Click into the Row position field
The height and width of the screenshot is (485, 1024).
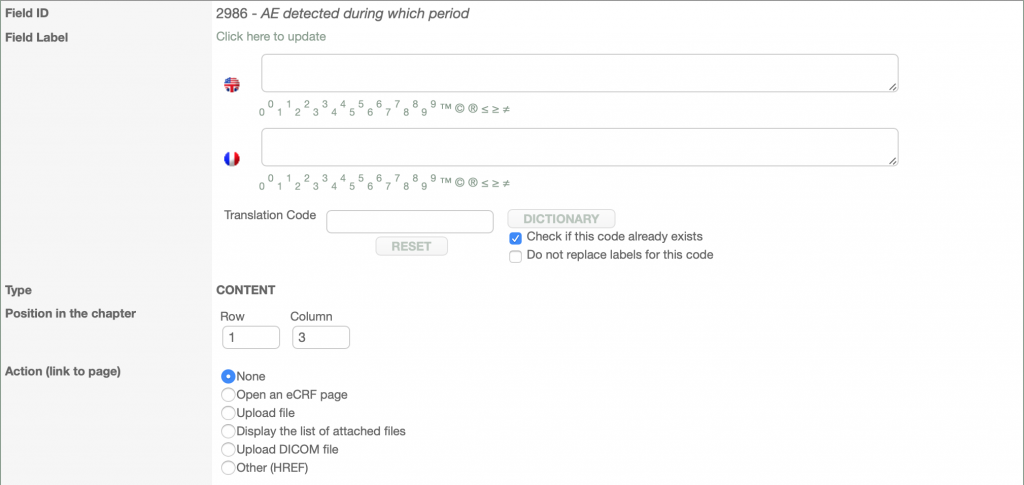point(250,338)
